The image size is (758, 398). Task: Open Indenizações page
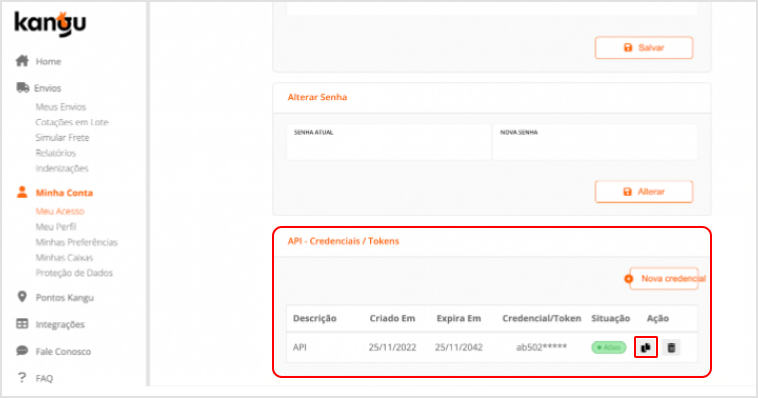(62, 169)
